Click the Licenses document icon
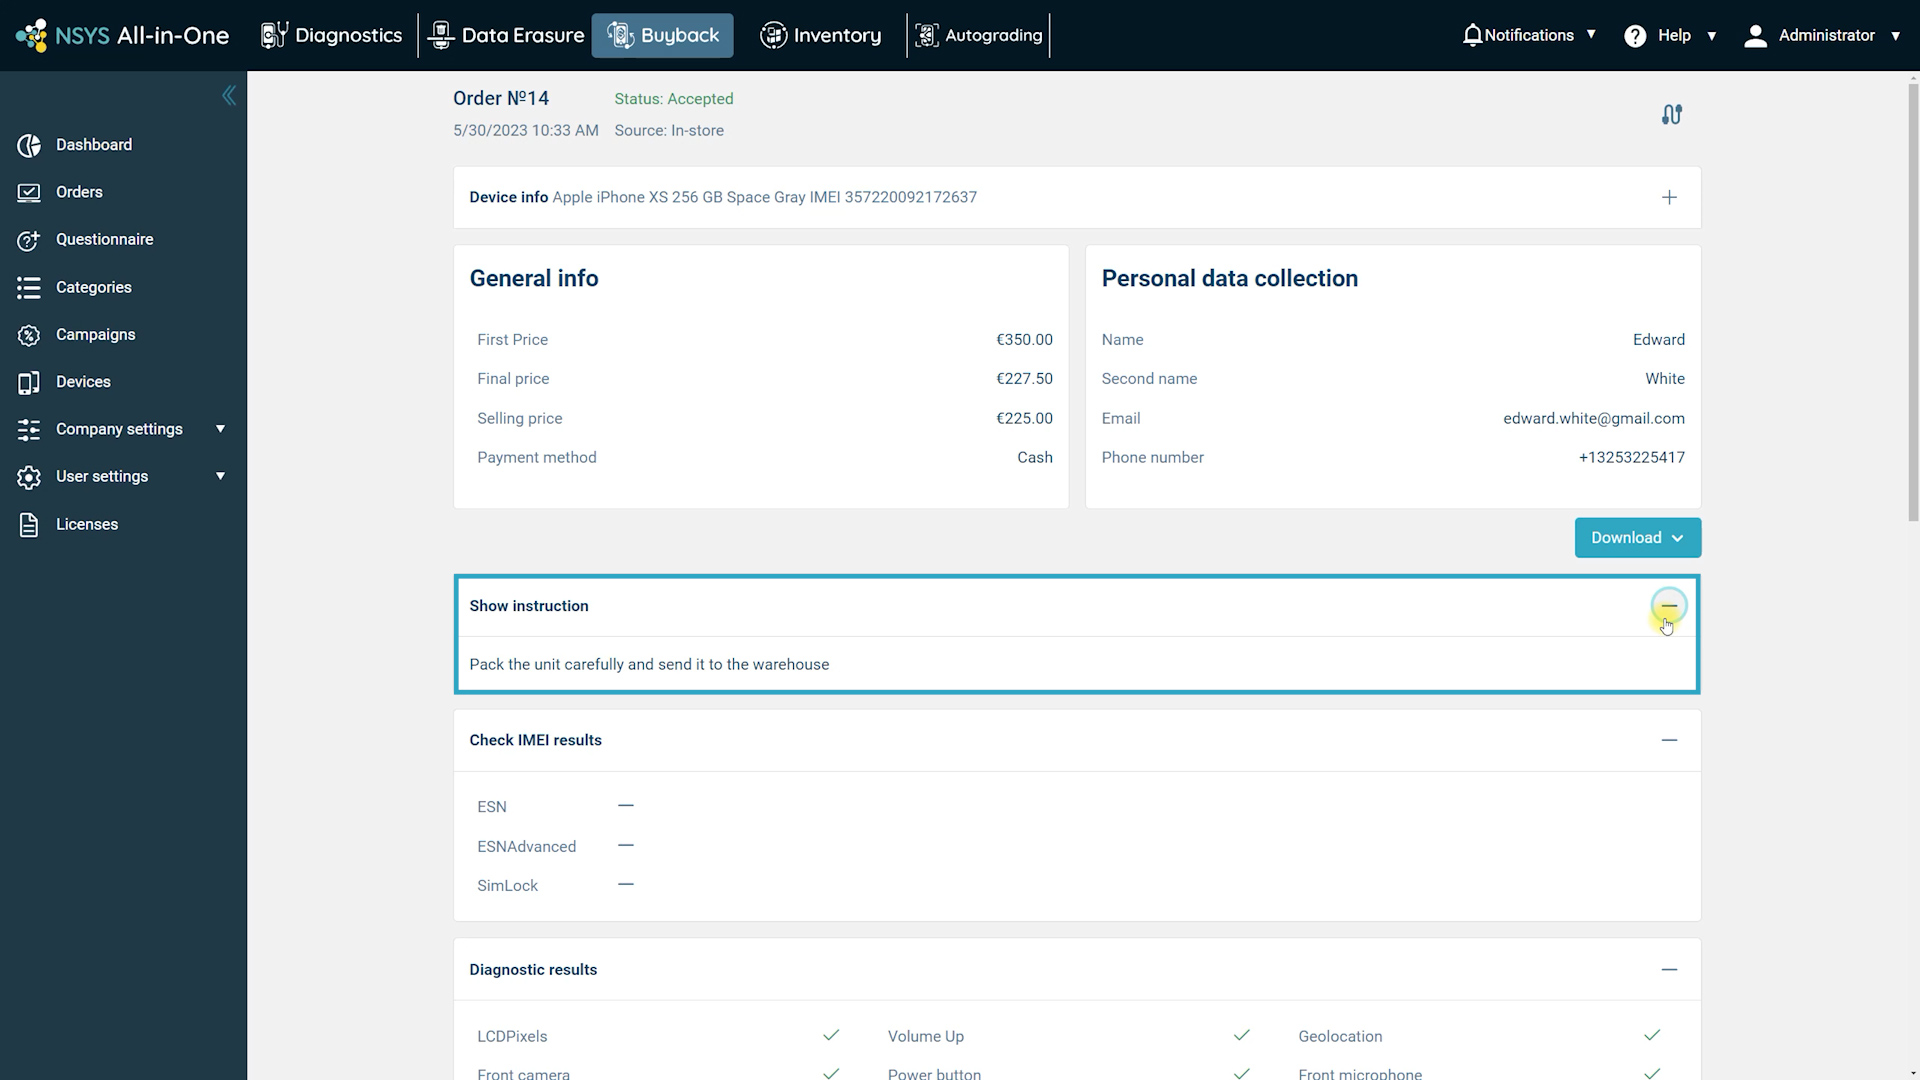The image size is (1920, 1080). coord(29,525)
